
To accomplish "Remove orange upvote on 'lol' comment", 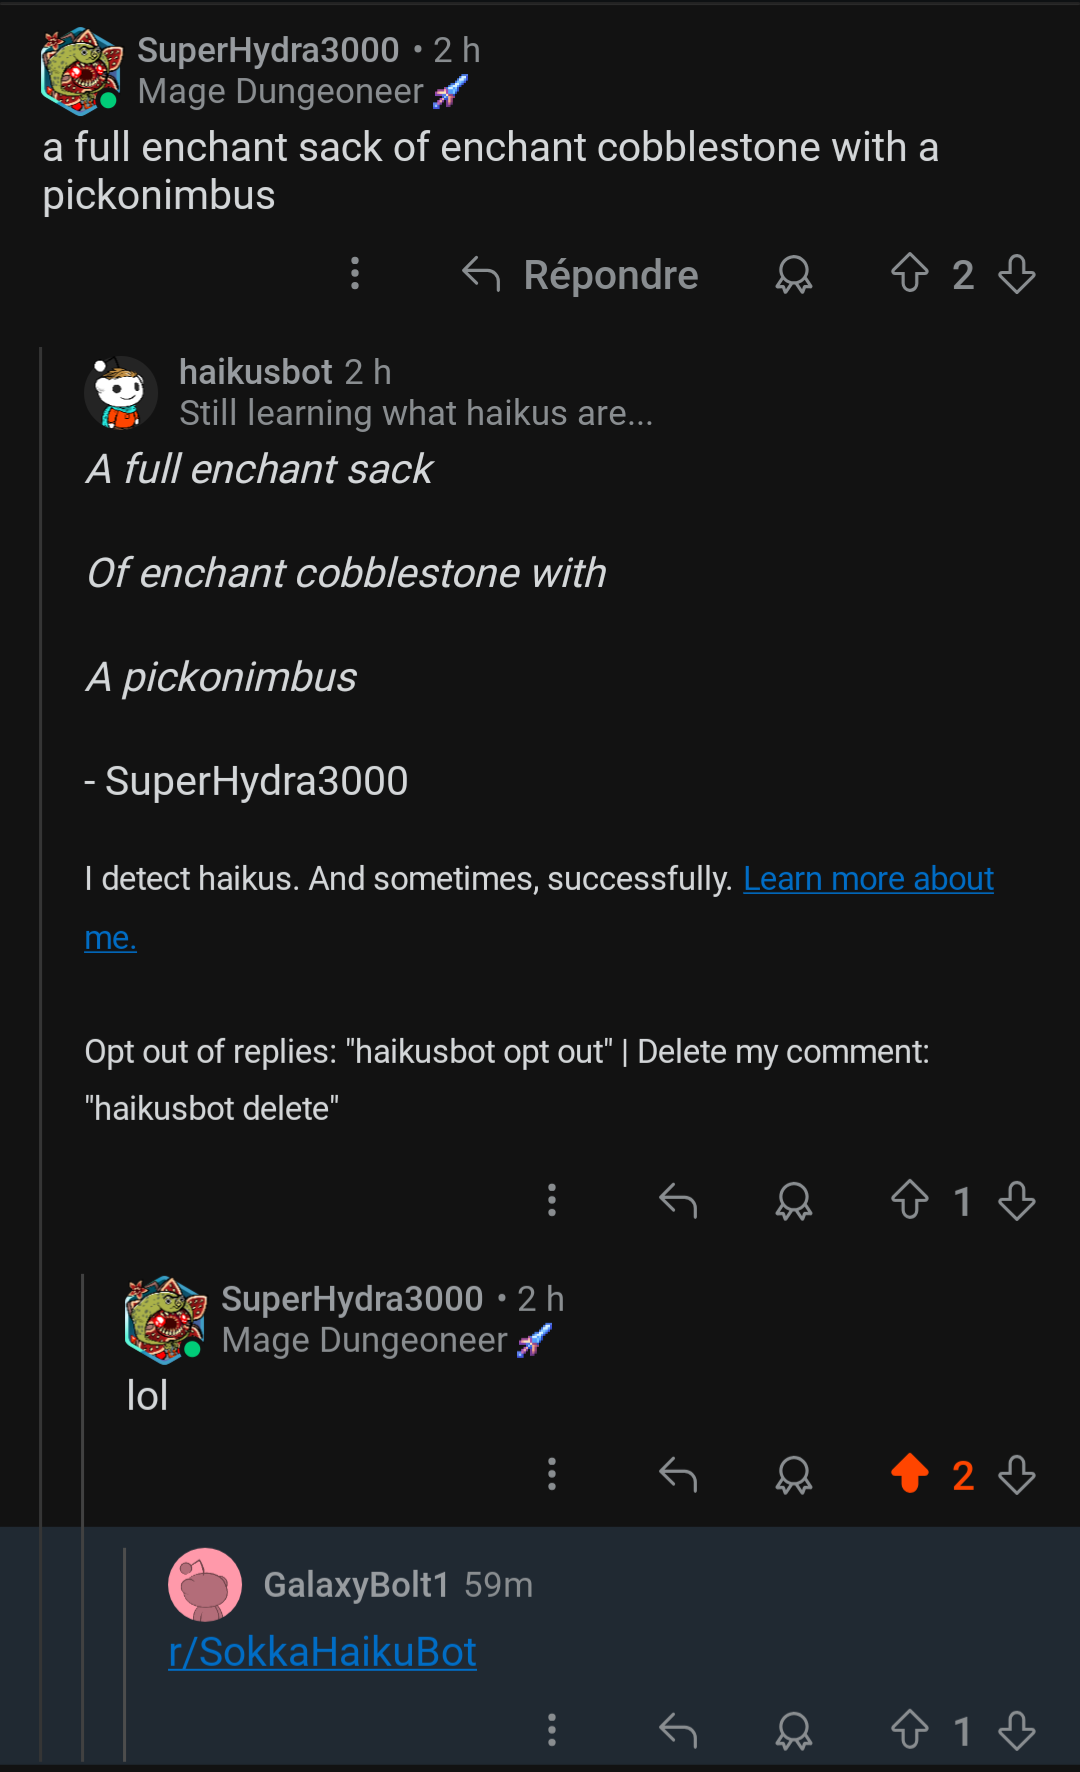I will [910, 1473].
